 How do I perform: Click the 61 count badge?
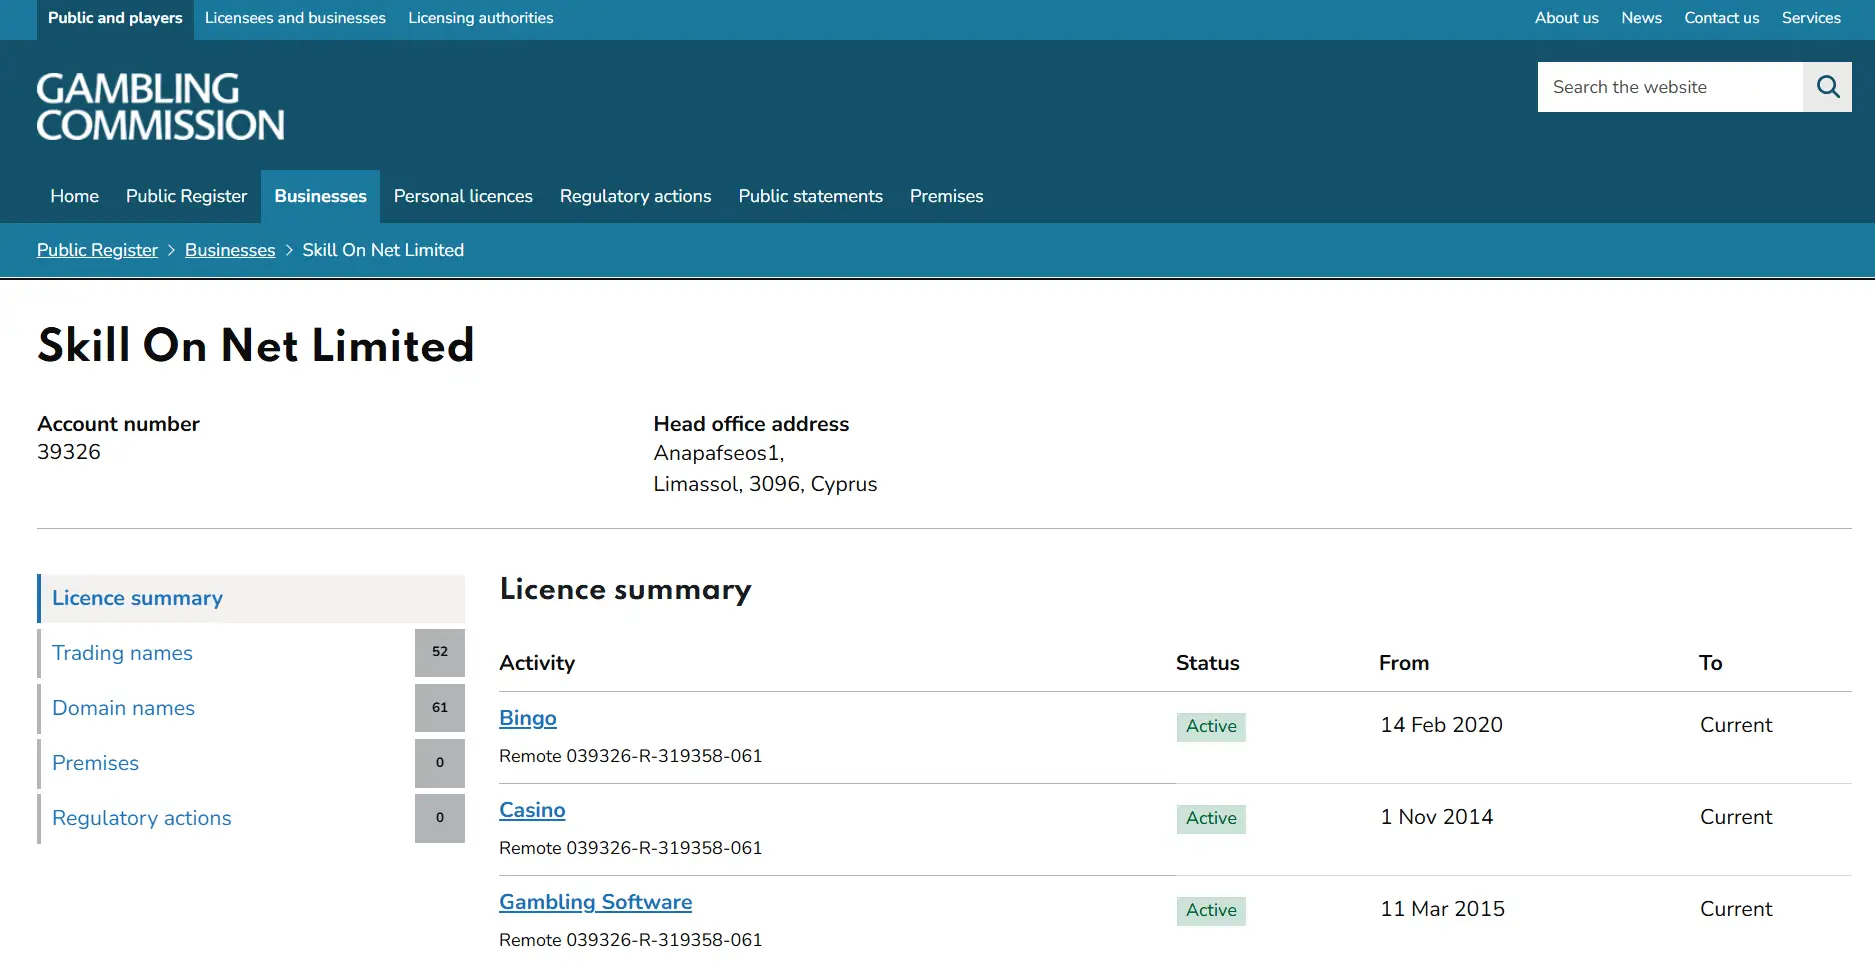tap(440, 708)
